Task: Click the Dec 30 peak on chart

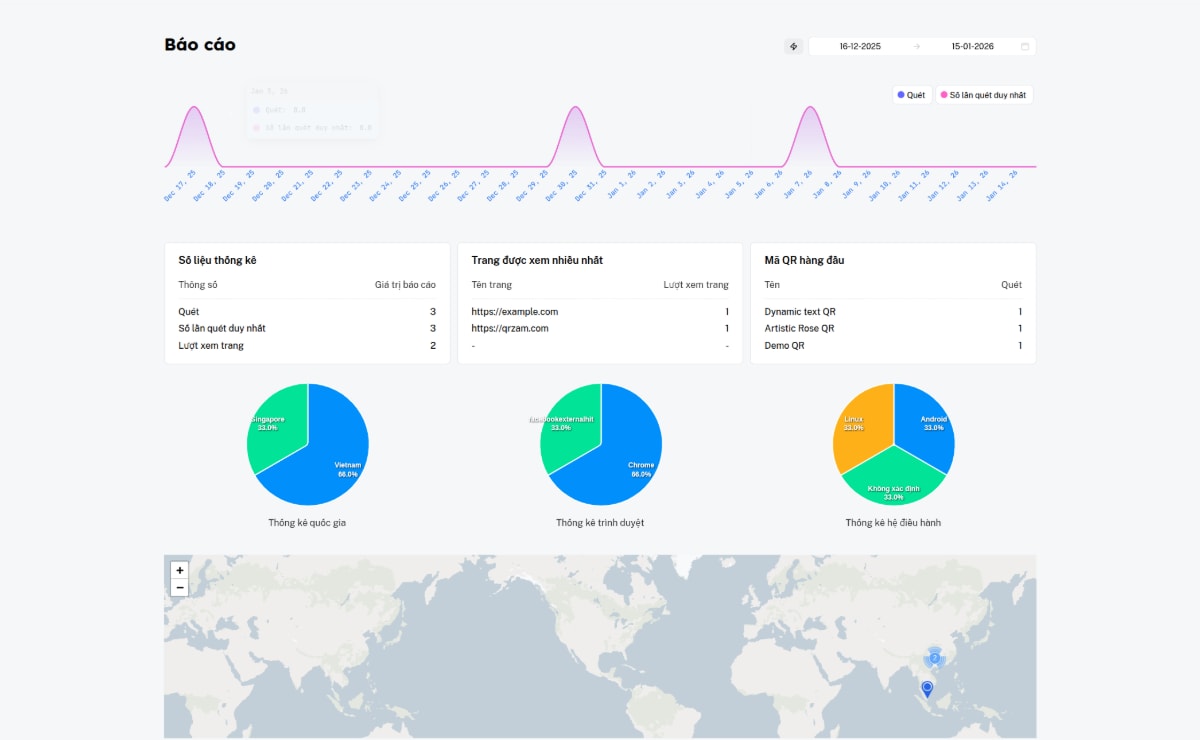Action: pos(573,109)
